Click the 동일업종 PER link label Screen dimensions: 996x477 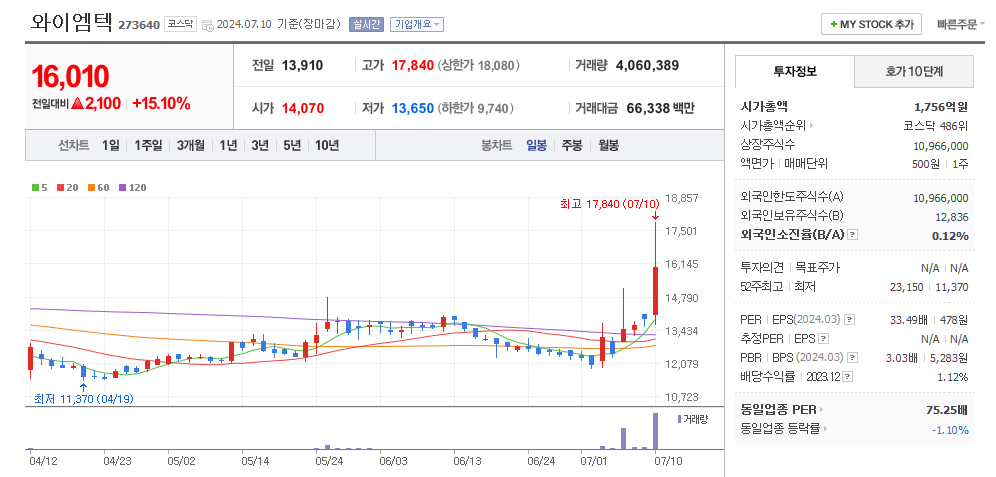point(779,410)
